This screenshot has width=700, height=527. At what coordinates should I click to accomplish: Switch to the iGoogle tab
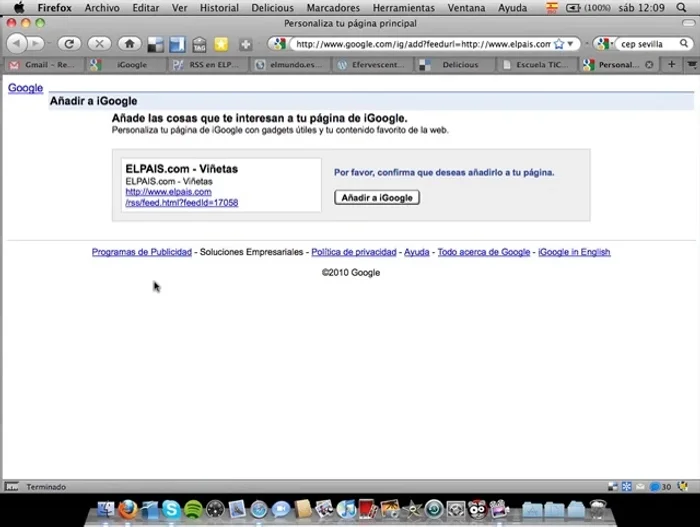point(127,65)
